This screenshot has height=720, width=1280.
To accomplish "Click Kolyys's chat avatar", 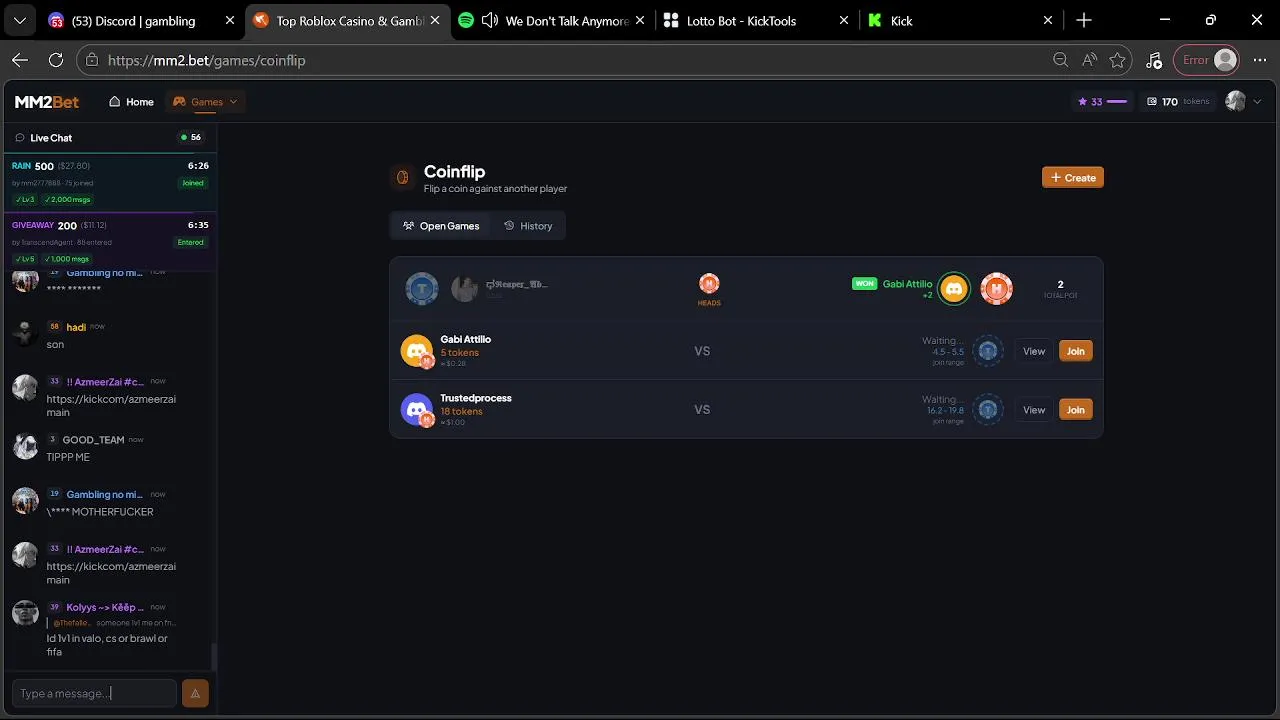I will coord(25,612).
